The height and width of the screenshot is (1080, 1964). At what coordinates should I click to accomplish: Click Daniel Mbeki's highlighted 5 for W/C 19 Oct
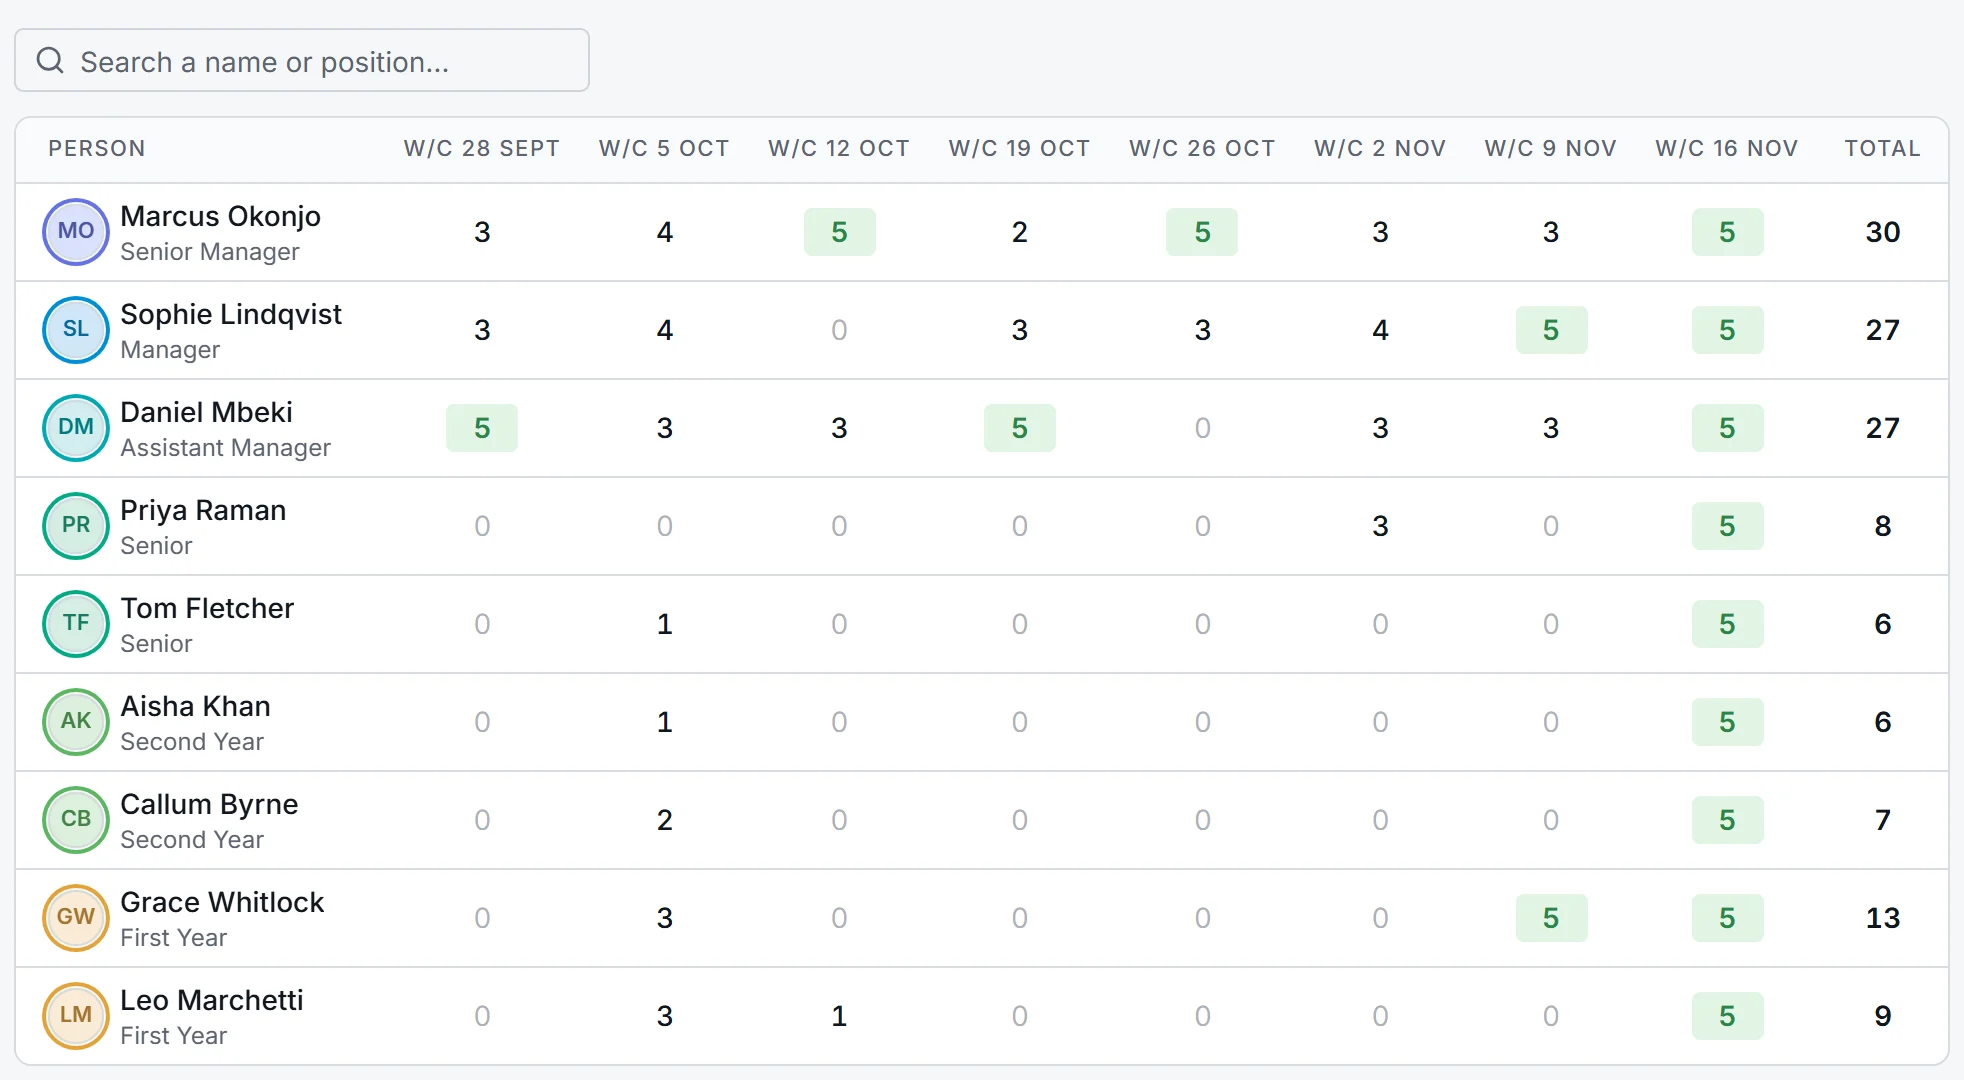tap(1020, 428)
